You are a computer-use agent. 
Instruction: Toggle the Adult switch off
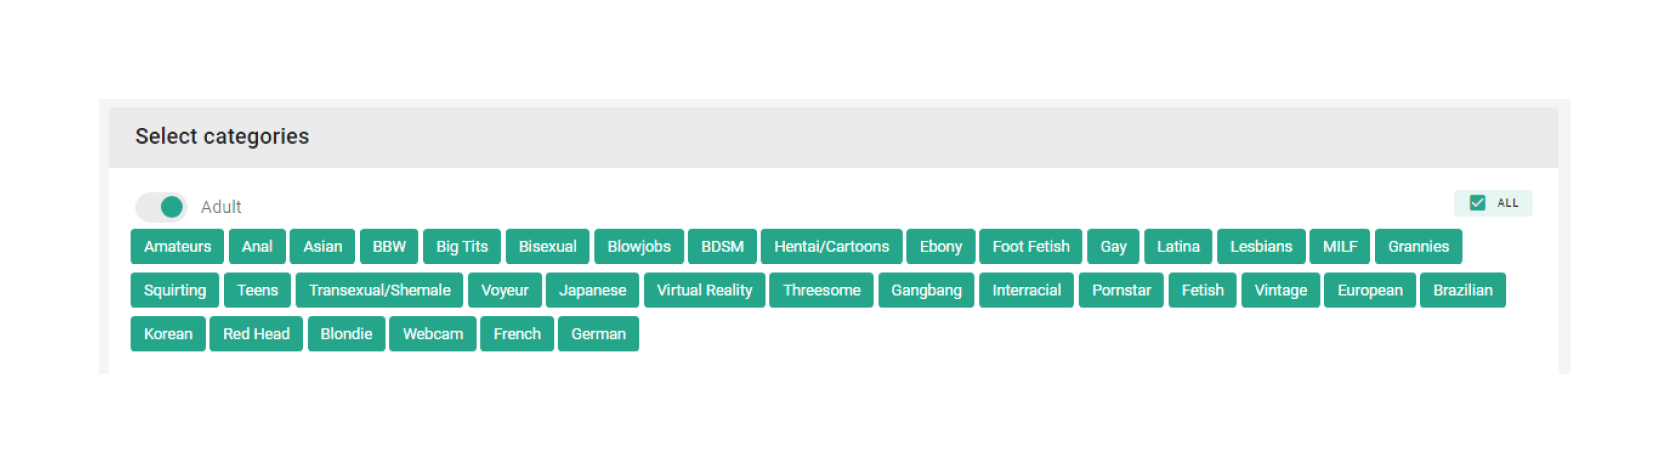click(162, 207)
